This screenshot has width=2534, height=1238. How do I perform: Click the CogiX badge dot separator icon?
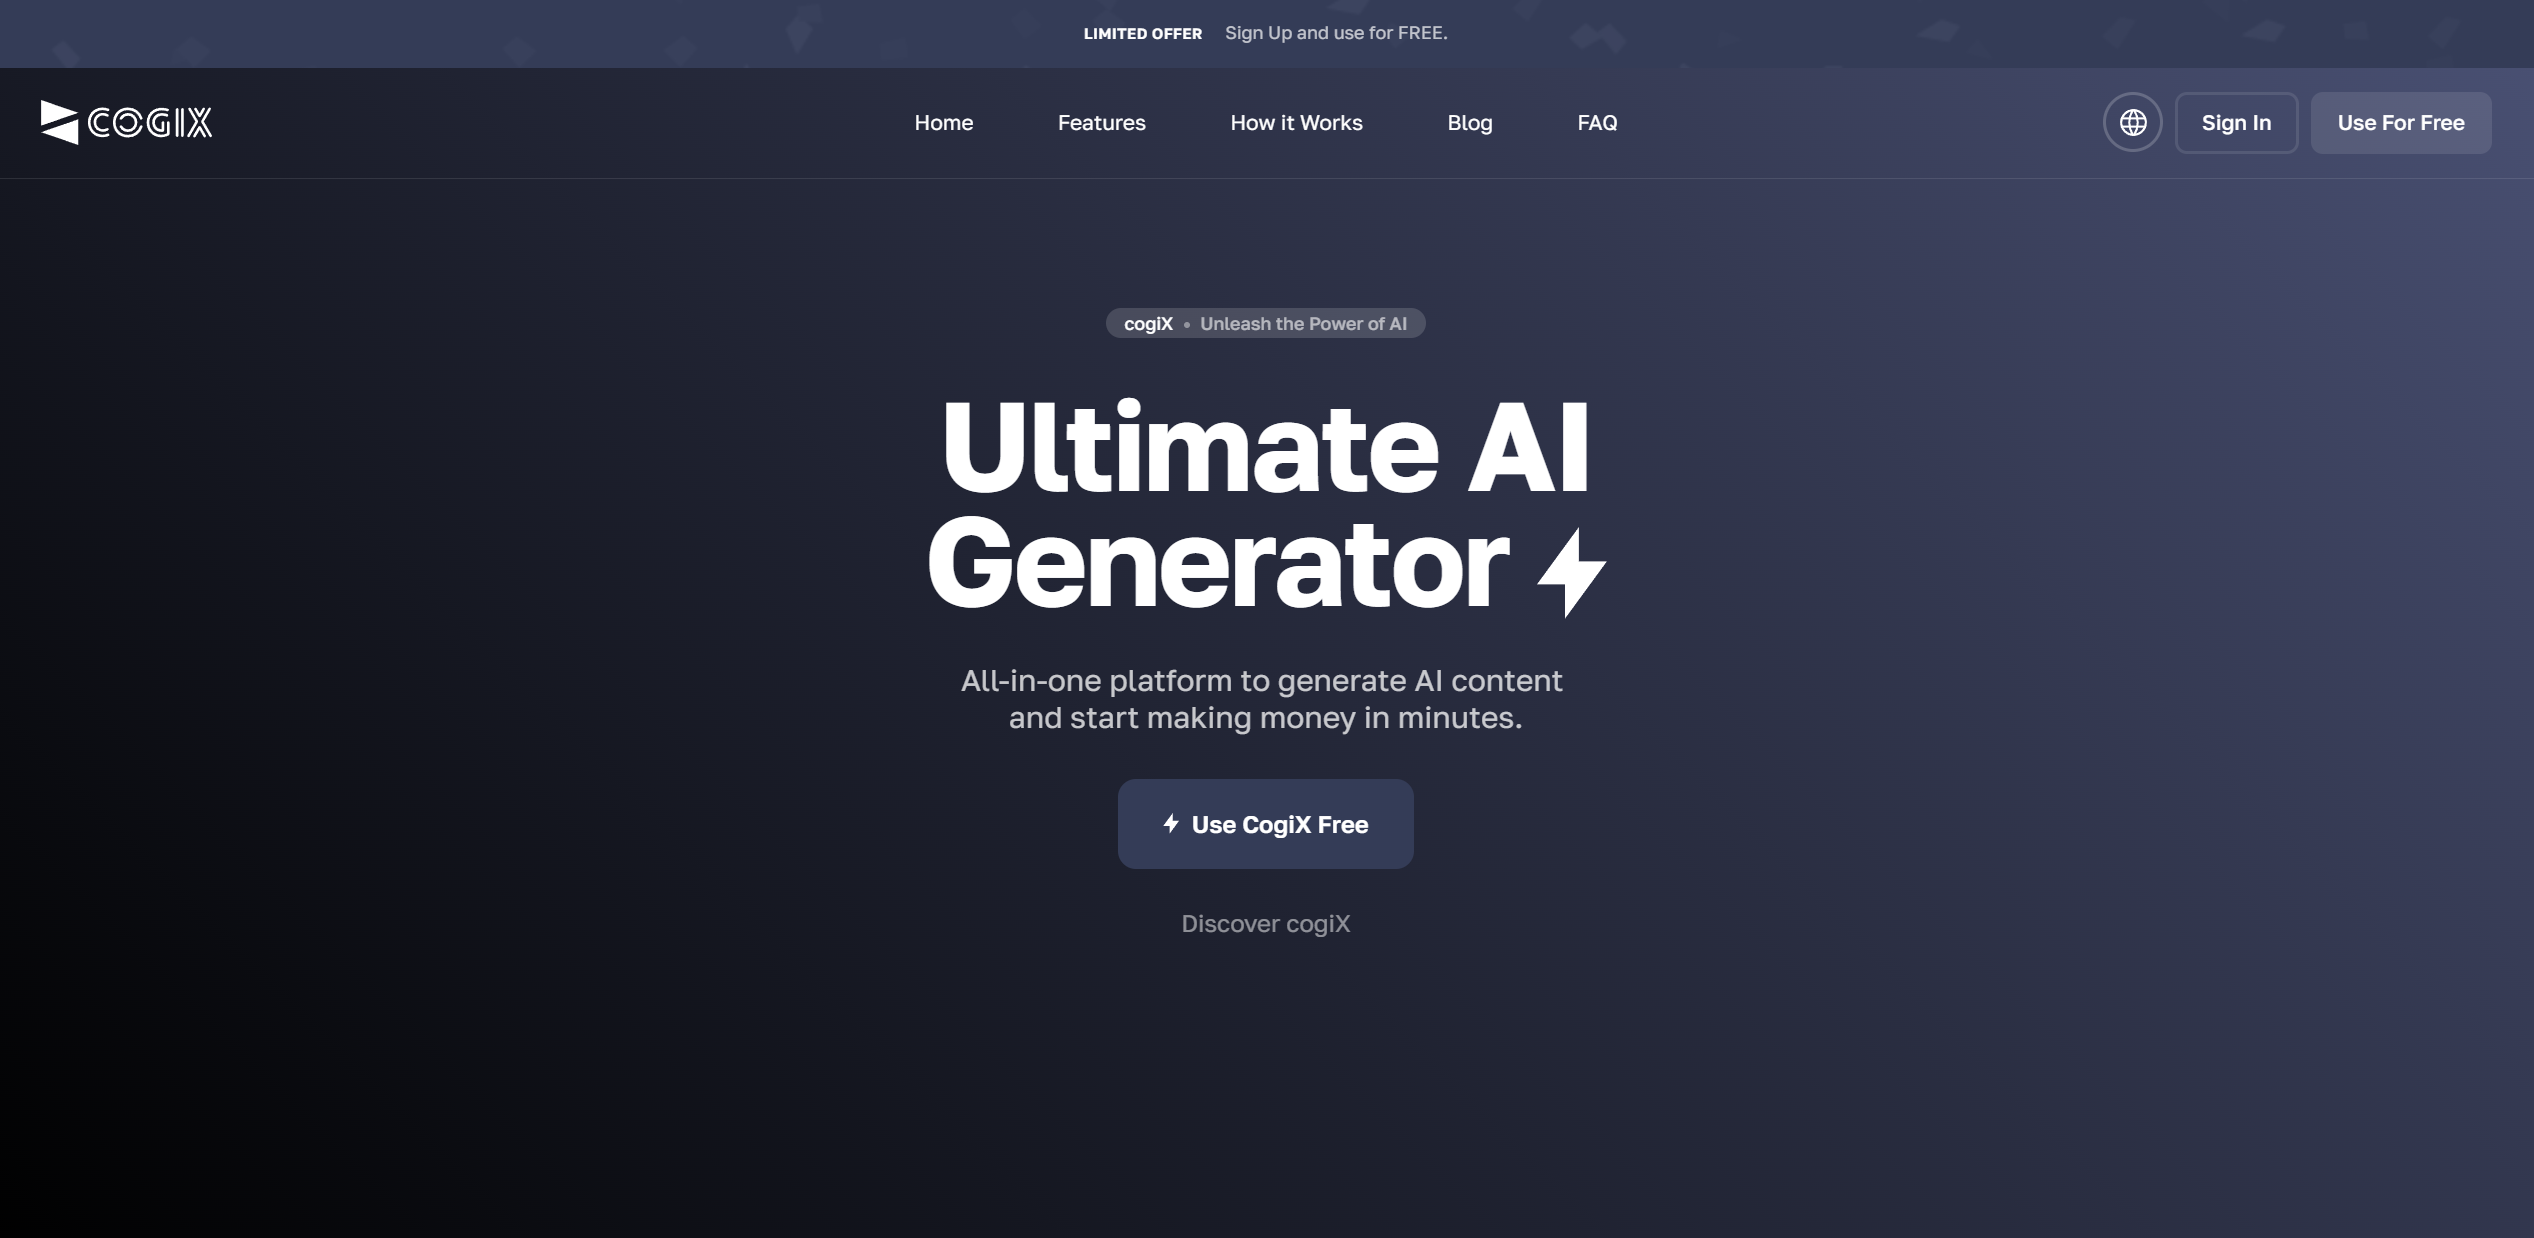coord(1186,323)
